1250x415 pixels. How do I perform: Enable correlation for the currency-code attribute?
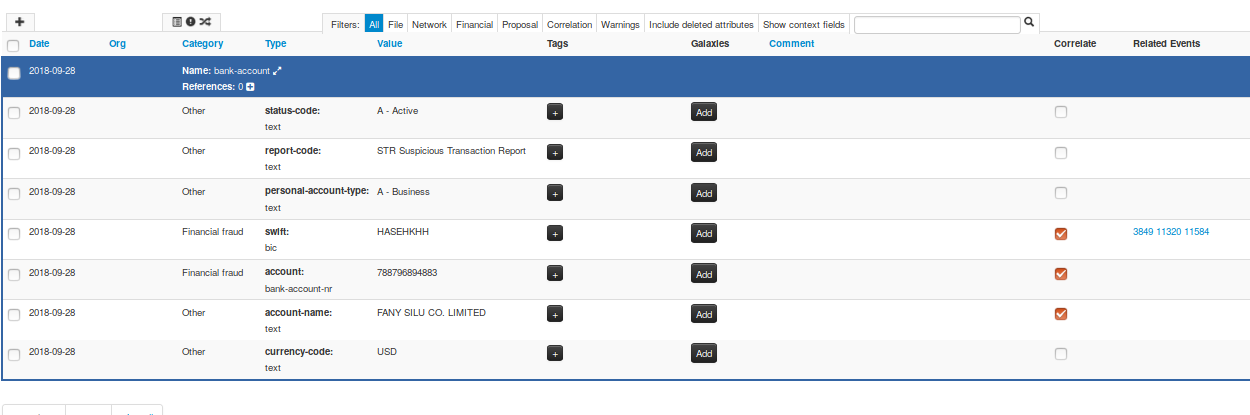[x=1061, y=353]
